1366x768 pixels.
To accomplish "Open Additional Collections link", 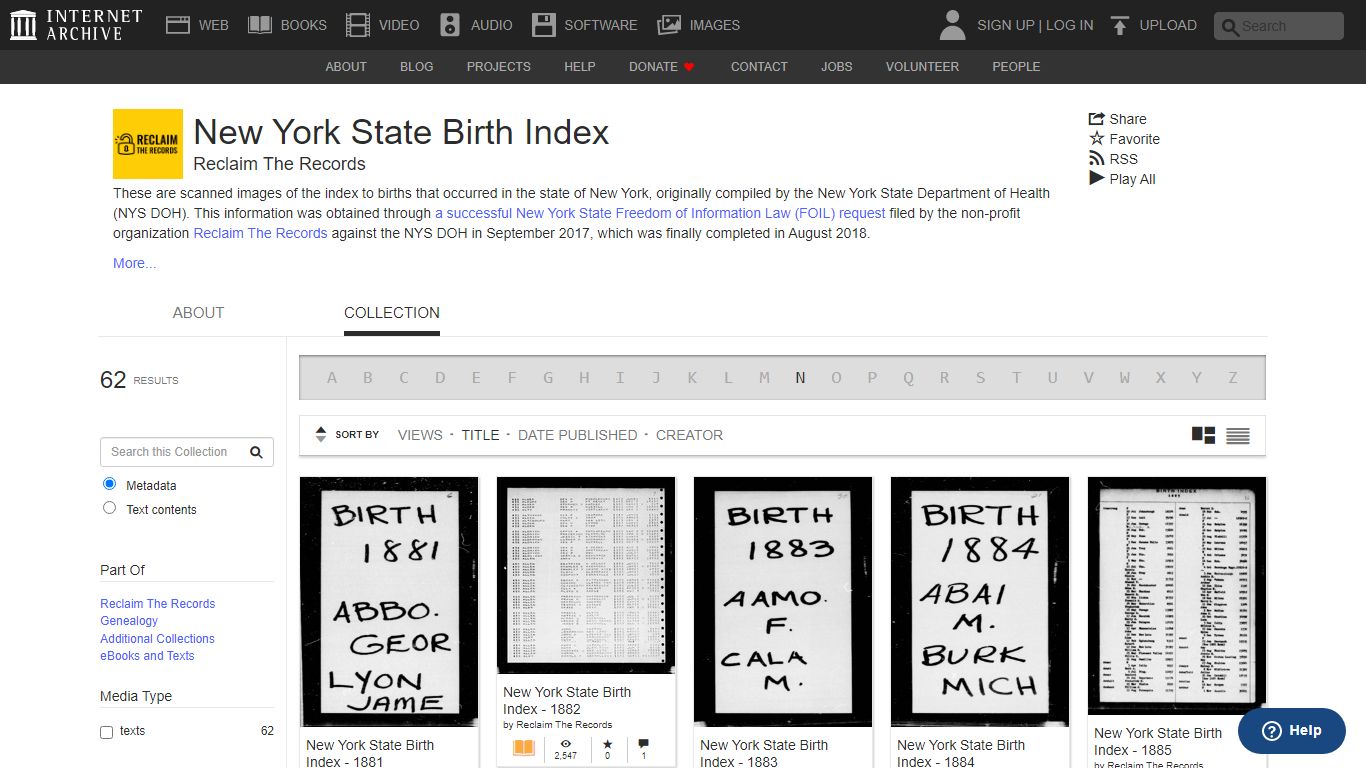I will click(157, 639).
